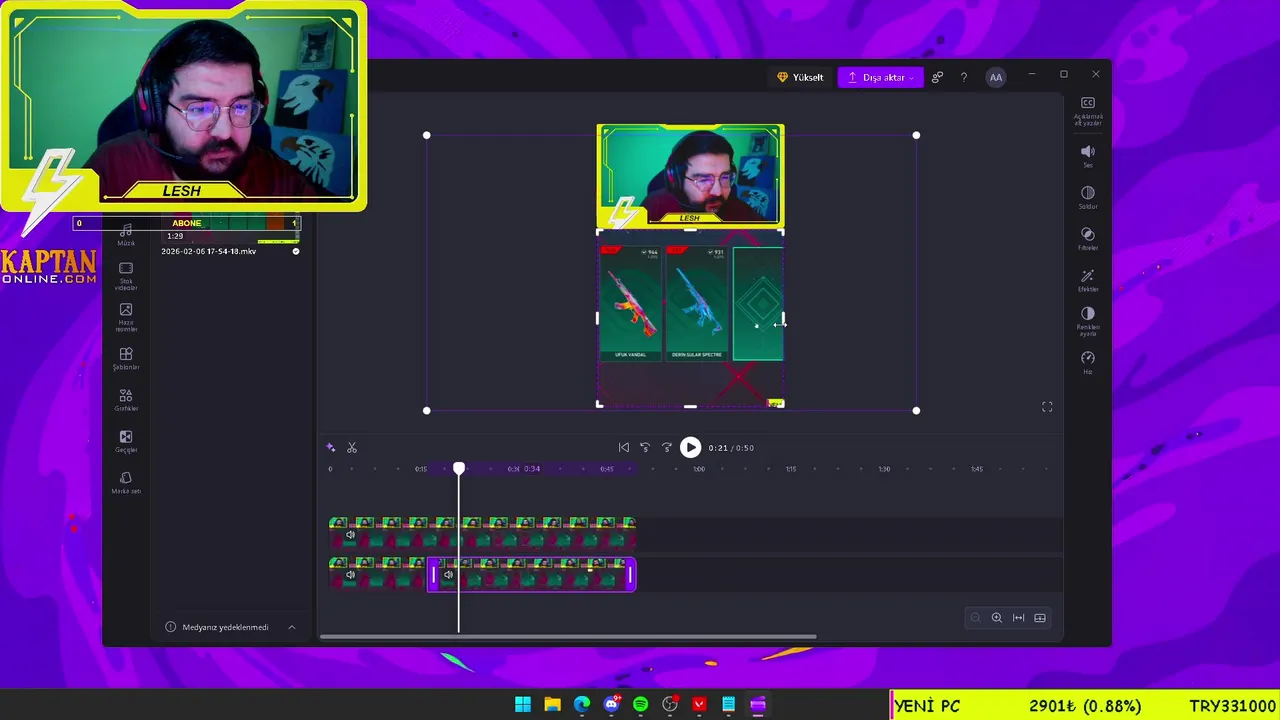This screenshot has width=1280, height=720.
Task: Mute the first clip on the lower track
Action: click(x=350, y=575)
